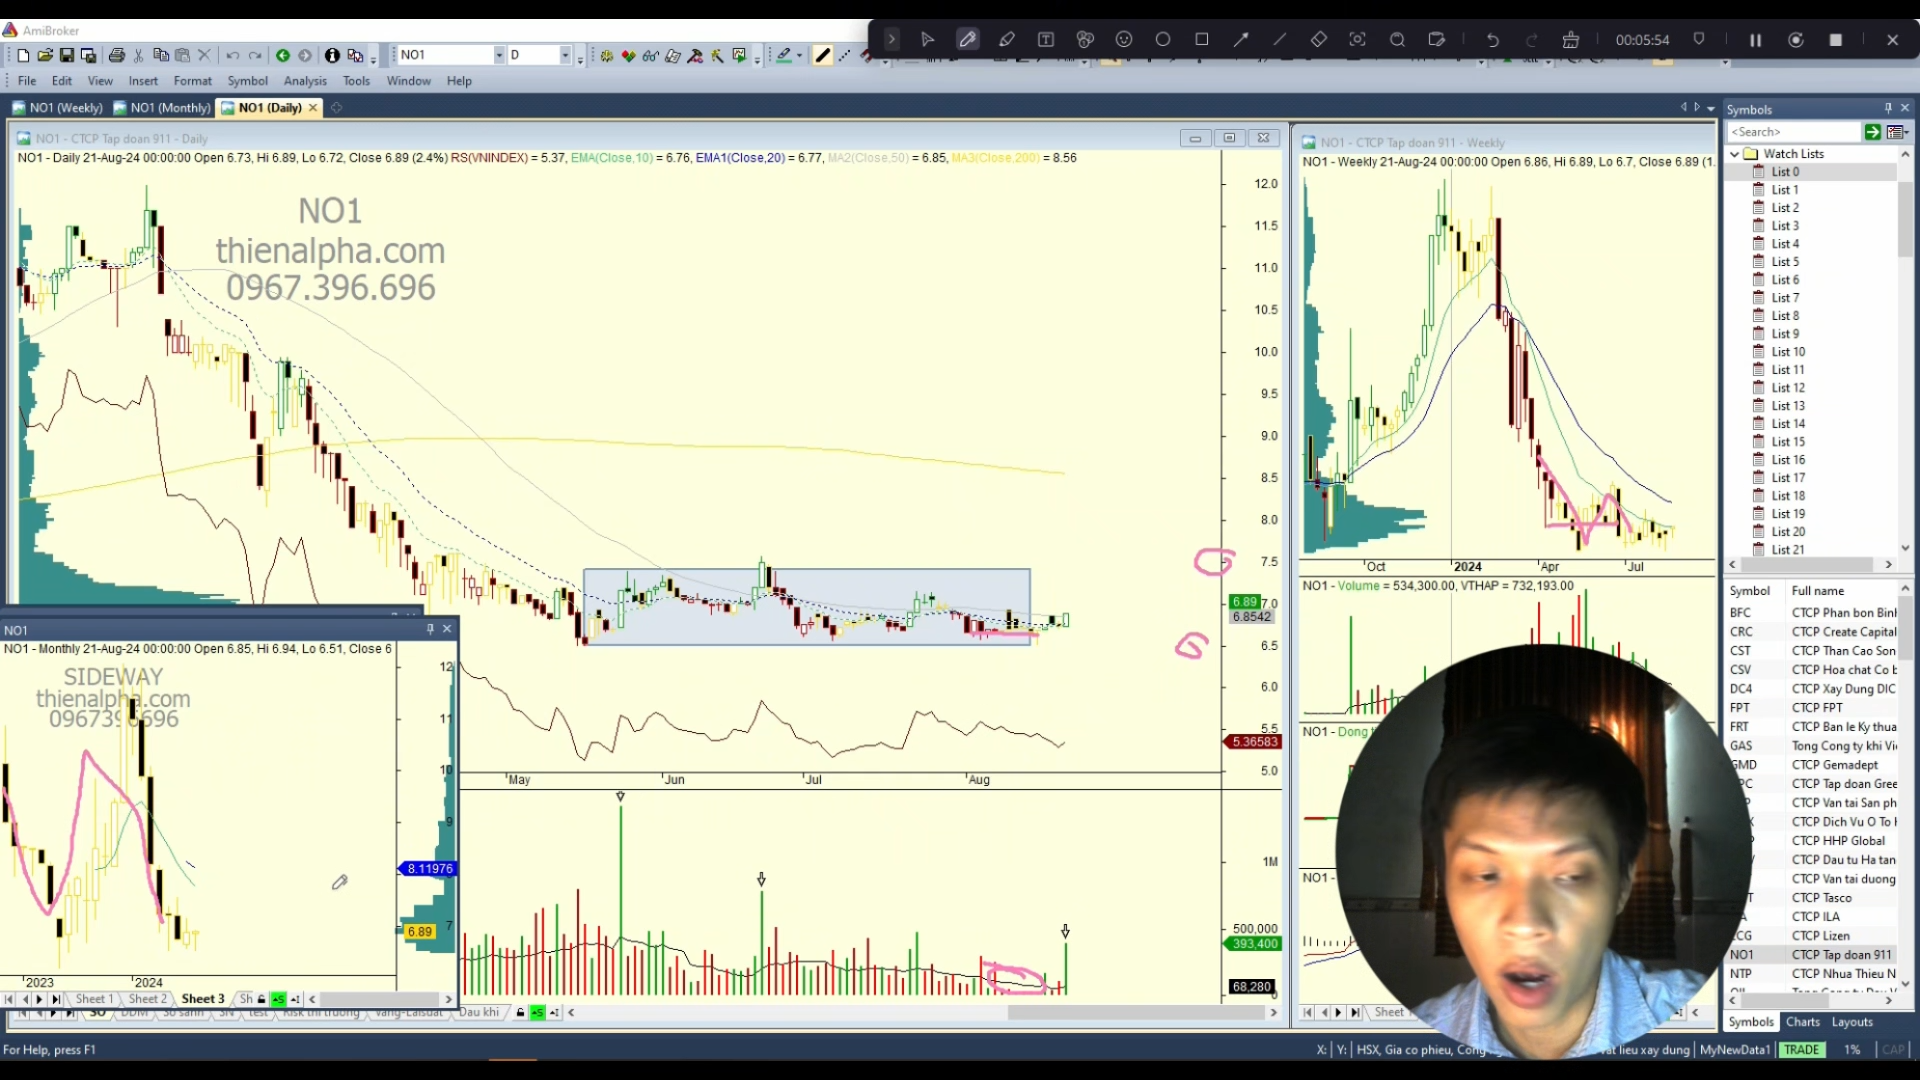Switch to the NO1 (Monthly) tab
The width and height of the screenshot is (1920, 1080).
point(162,108)
